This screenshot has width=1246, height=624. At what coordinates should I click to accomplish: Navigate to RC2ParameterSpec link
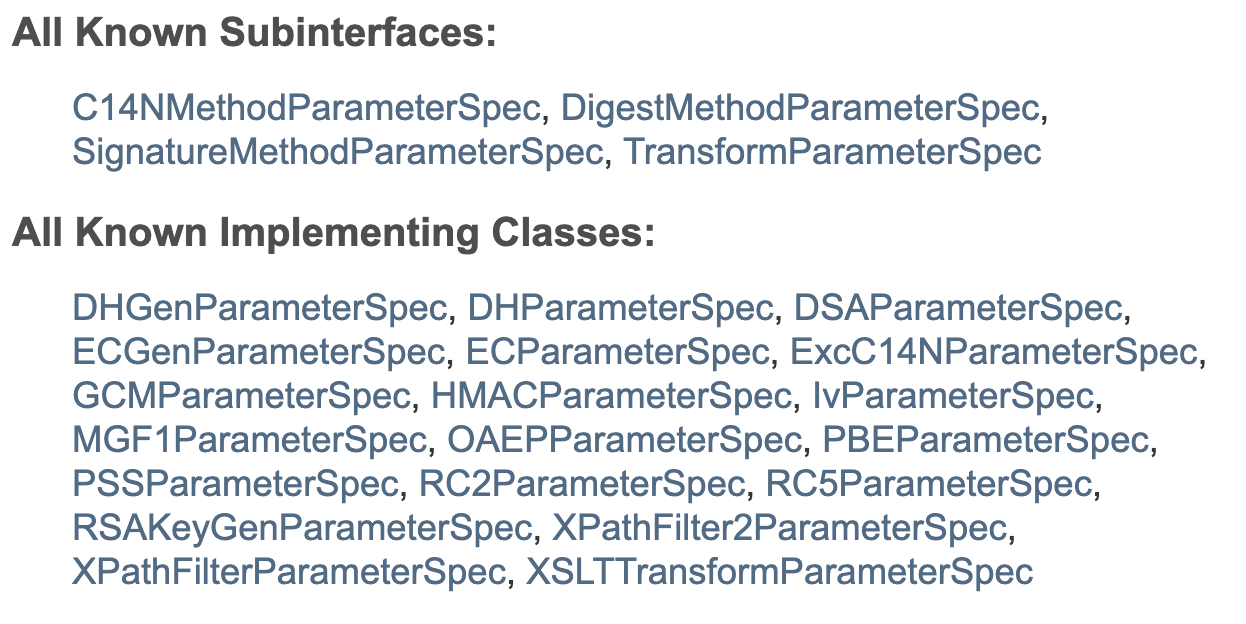(583, 484)
